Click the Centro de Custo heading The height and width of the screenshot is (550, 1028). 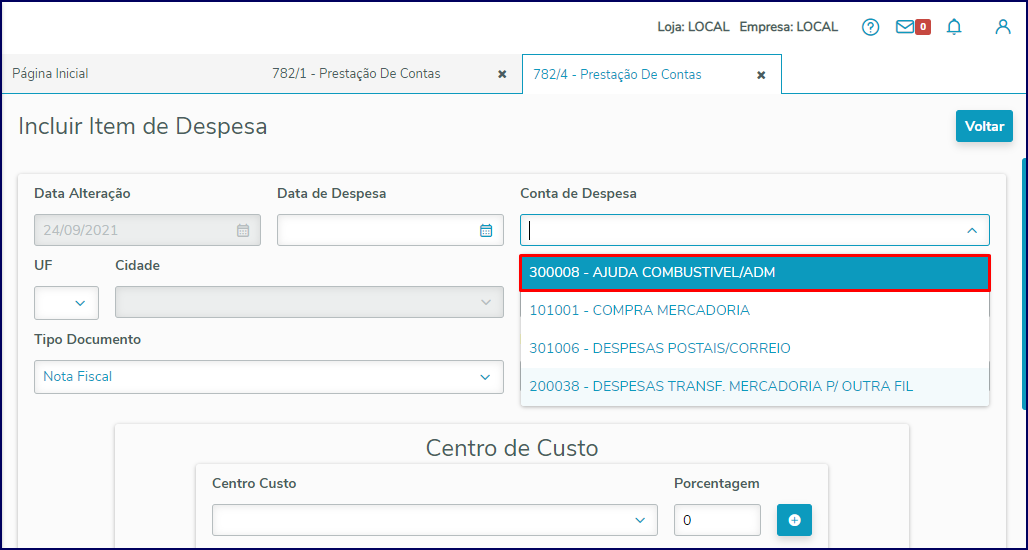click(512, 448)
